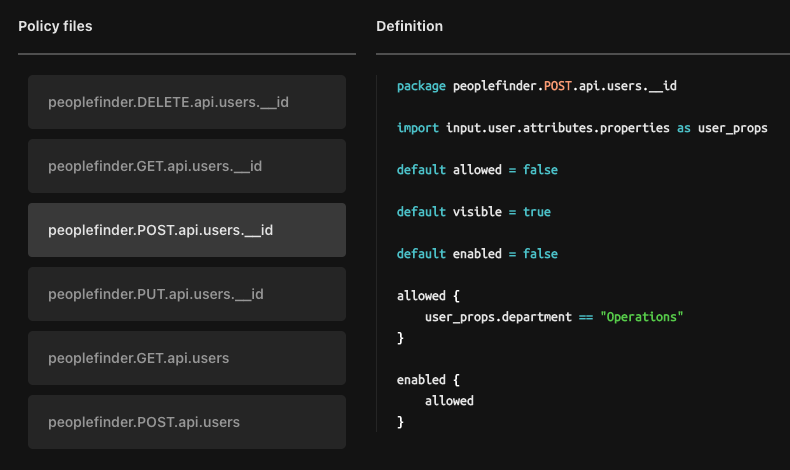Click the Policy files heading
The image size is (790, 470).
tap(55, 26)
